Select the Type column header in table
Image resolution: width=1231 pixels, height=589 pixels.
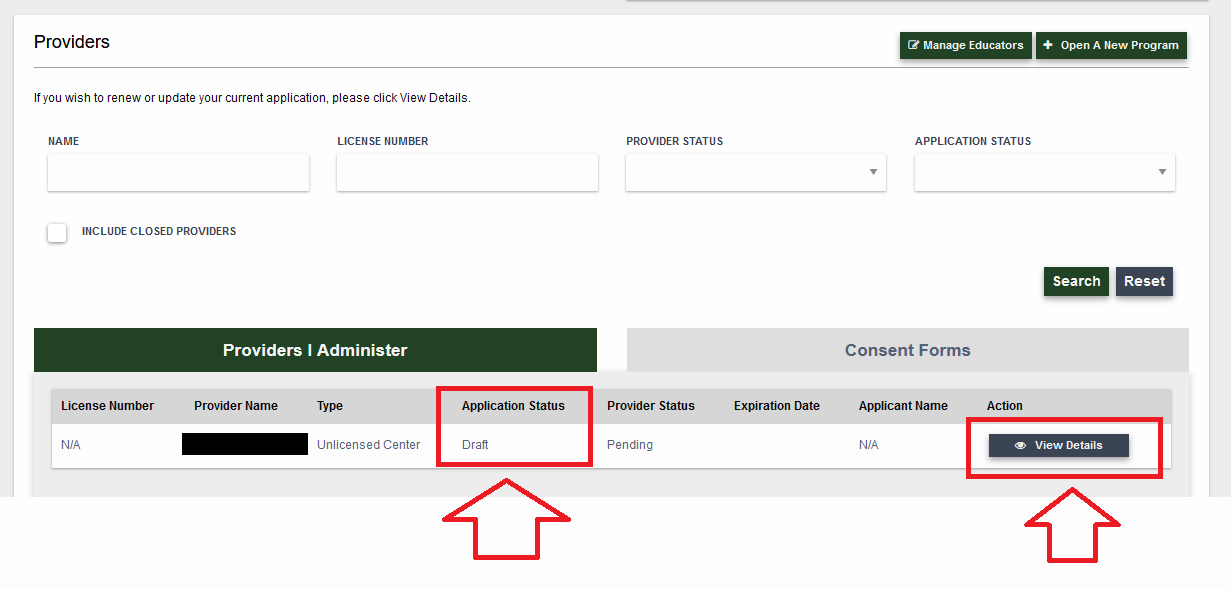pos(330,406)
